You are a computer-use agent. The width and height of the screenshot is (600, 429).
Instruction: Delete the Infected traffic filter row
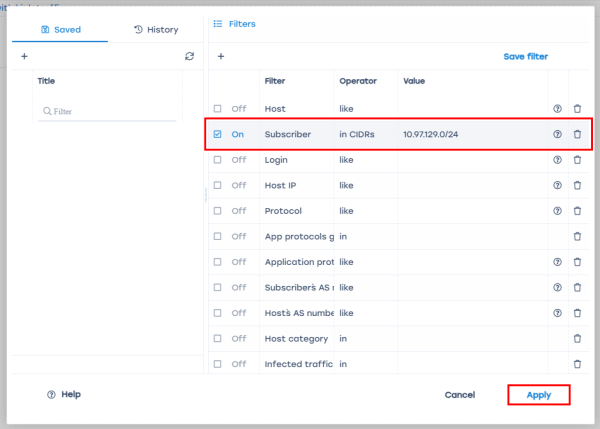(577, 365)
